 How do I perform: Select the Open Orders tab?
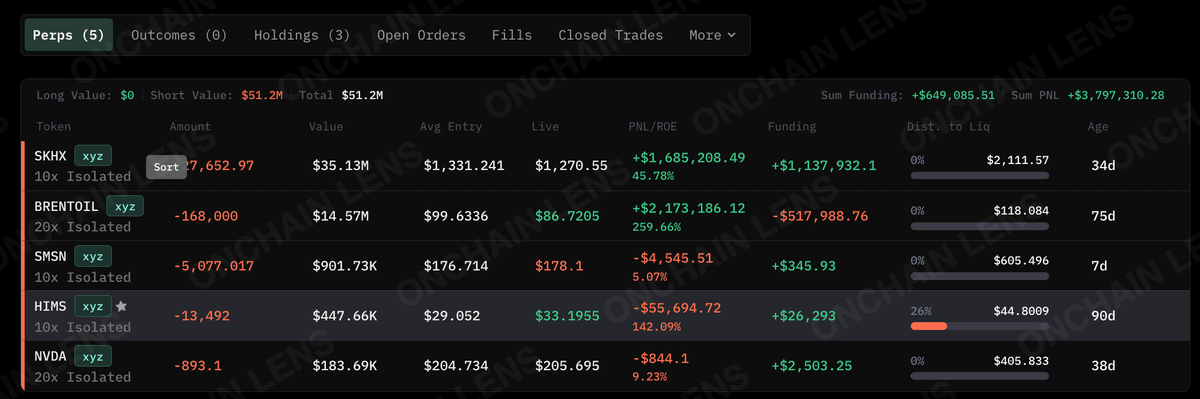tap(421, 35)
